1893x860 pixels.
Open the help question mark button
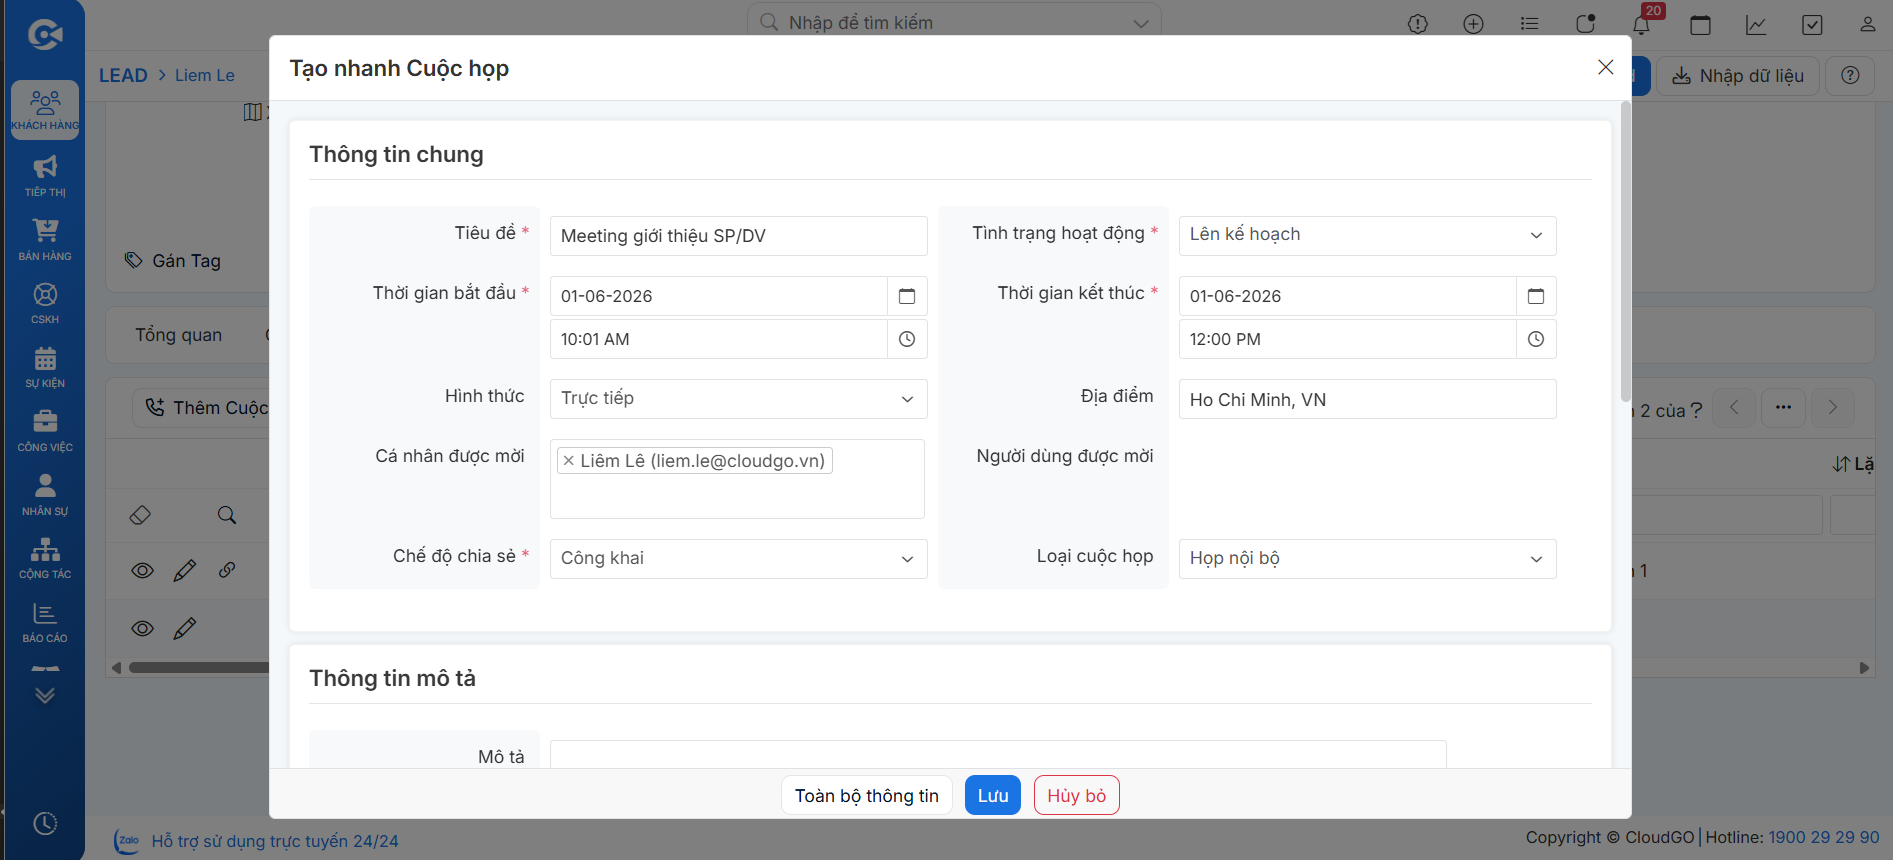click(1850, 76)
